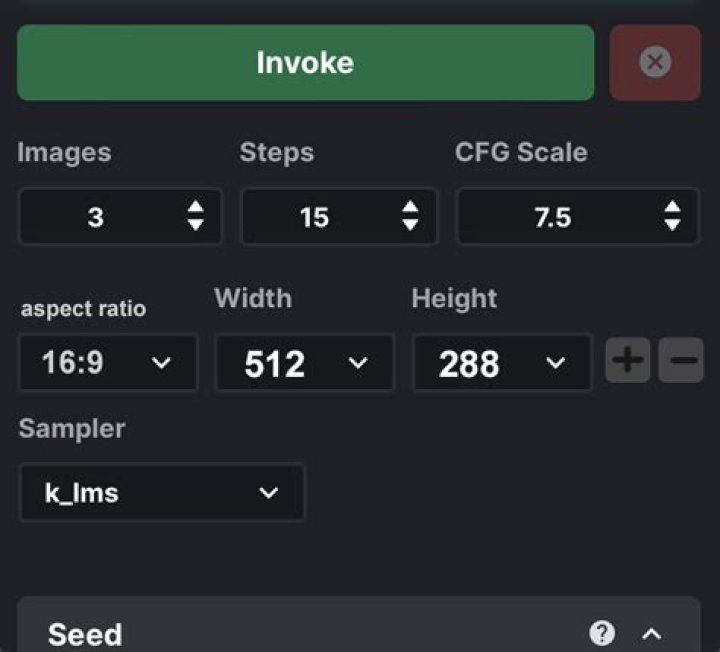Open the aspect ratio dropdown showing 16:9
The height and width of the screenshot is (652, 720).
point(108,362)
